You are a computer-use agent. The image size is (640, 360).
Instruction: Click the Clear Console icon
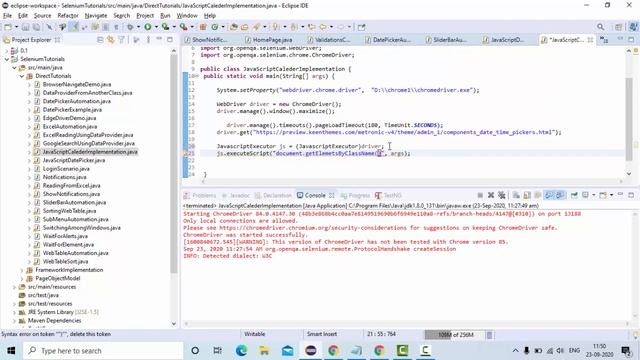coord(516,195)
